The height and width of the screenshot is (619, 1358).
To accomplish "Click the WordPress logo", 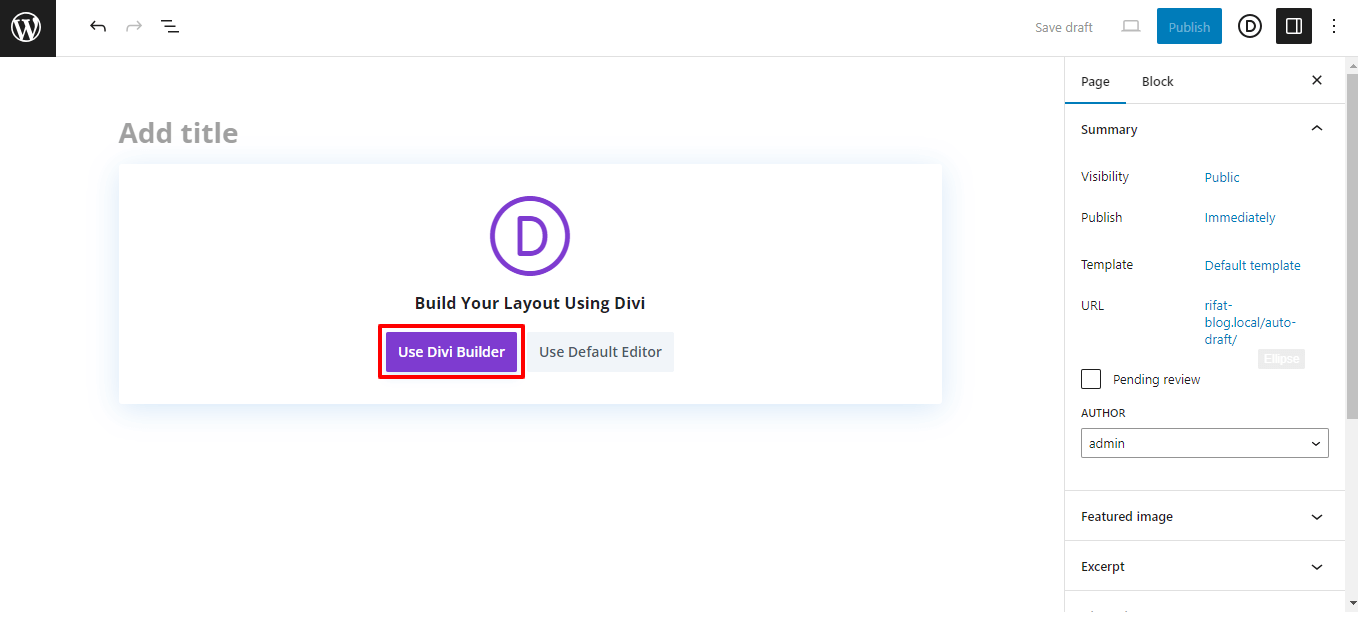I will 27,27.
